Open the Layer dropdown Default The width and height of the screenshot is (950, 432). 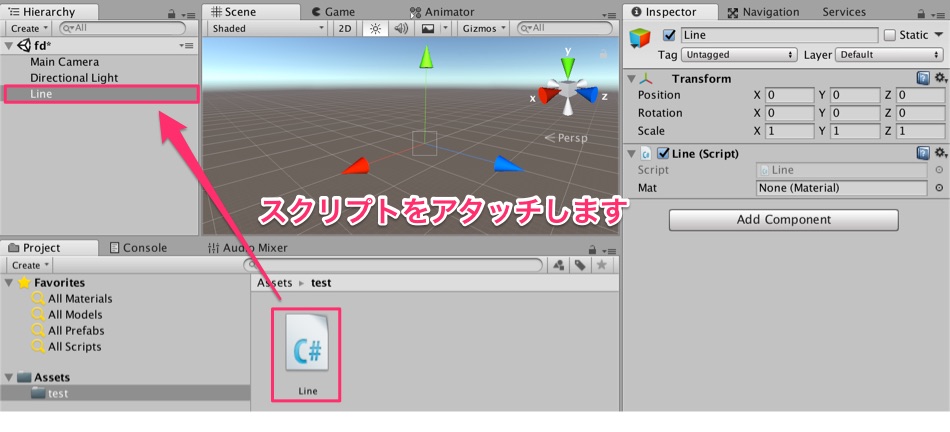point(889,55)
